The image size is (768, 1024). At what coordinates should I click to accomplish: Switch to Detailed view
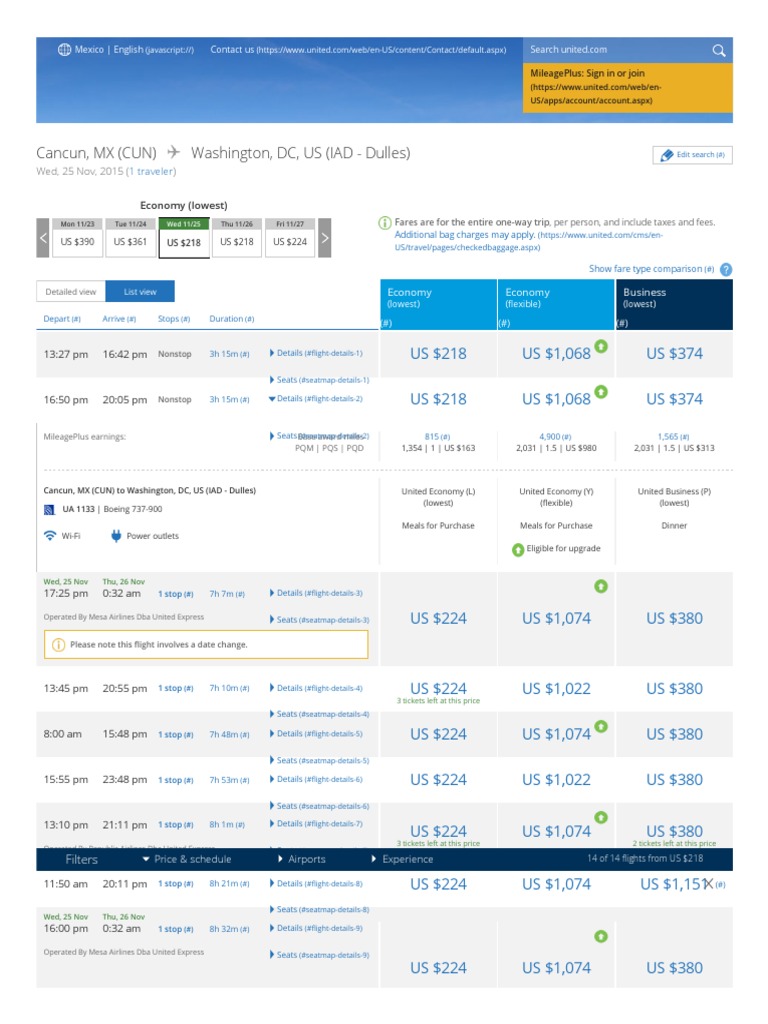click(x=70, y=291)
